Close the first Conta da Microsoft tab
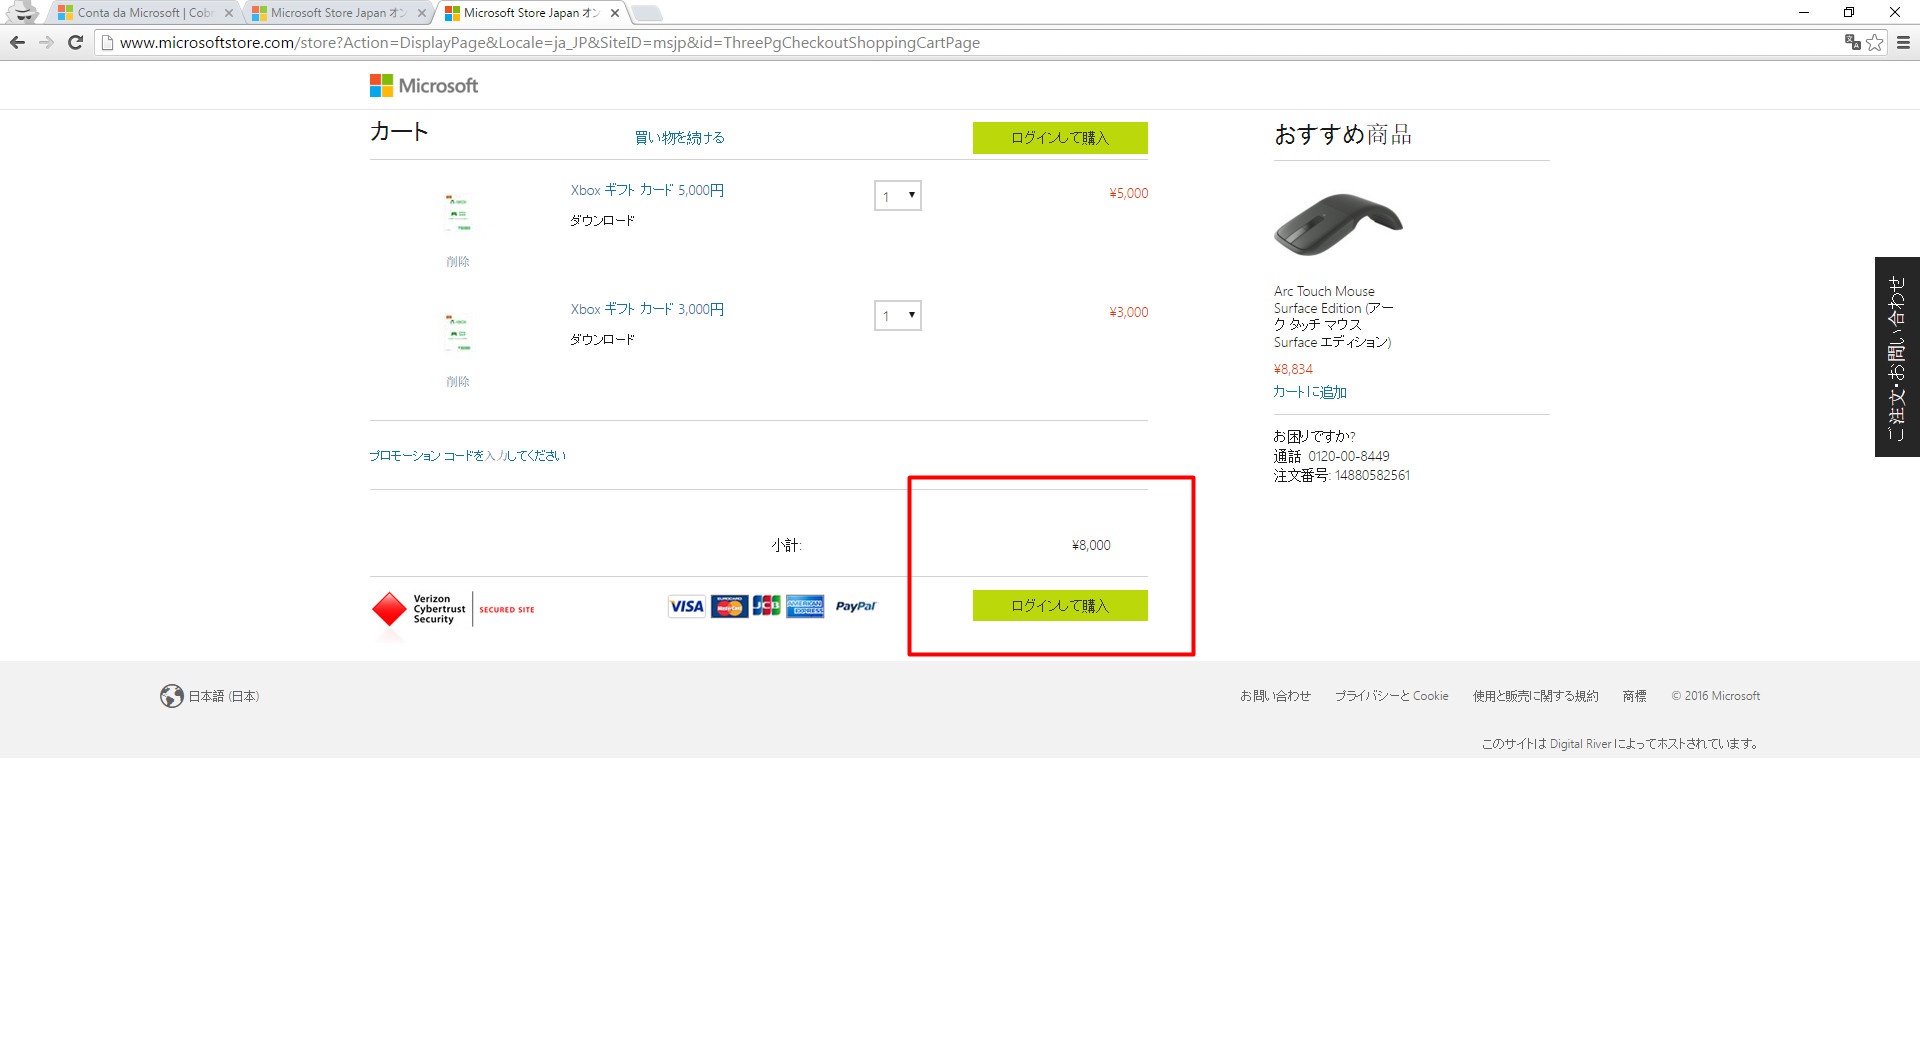Image resolution: width=1920 pixels, height=1040 pixels. 228,13
